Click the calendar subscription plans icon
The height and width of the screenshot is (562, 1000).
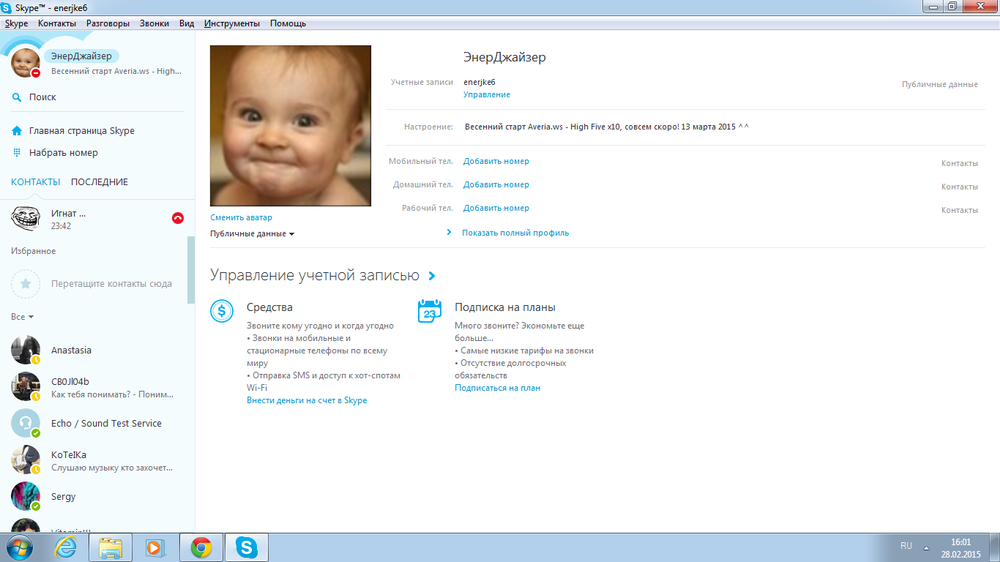click(x=429, y=311)
